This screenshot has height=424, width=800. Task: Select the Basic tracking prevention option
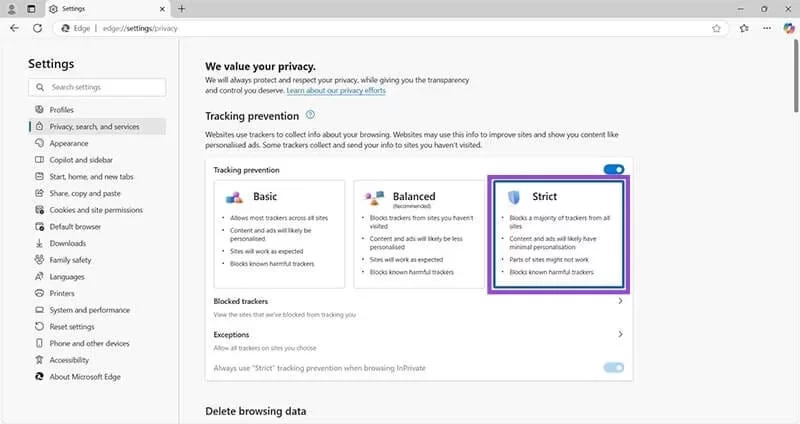[279, 232]
